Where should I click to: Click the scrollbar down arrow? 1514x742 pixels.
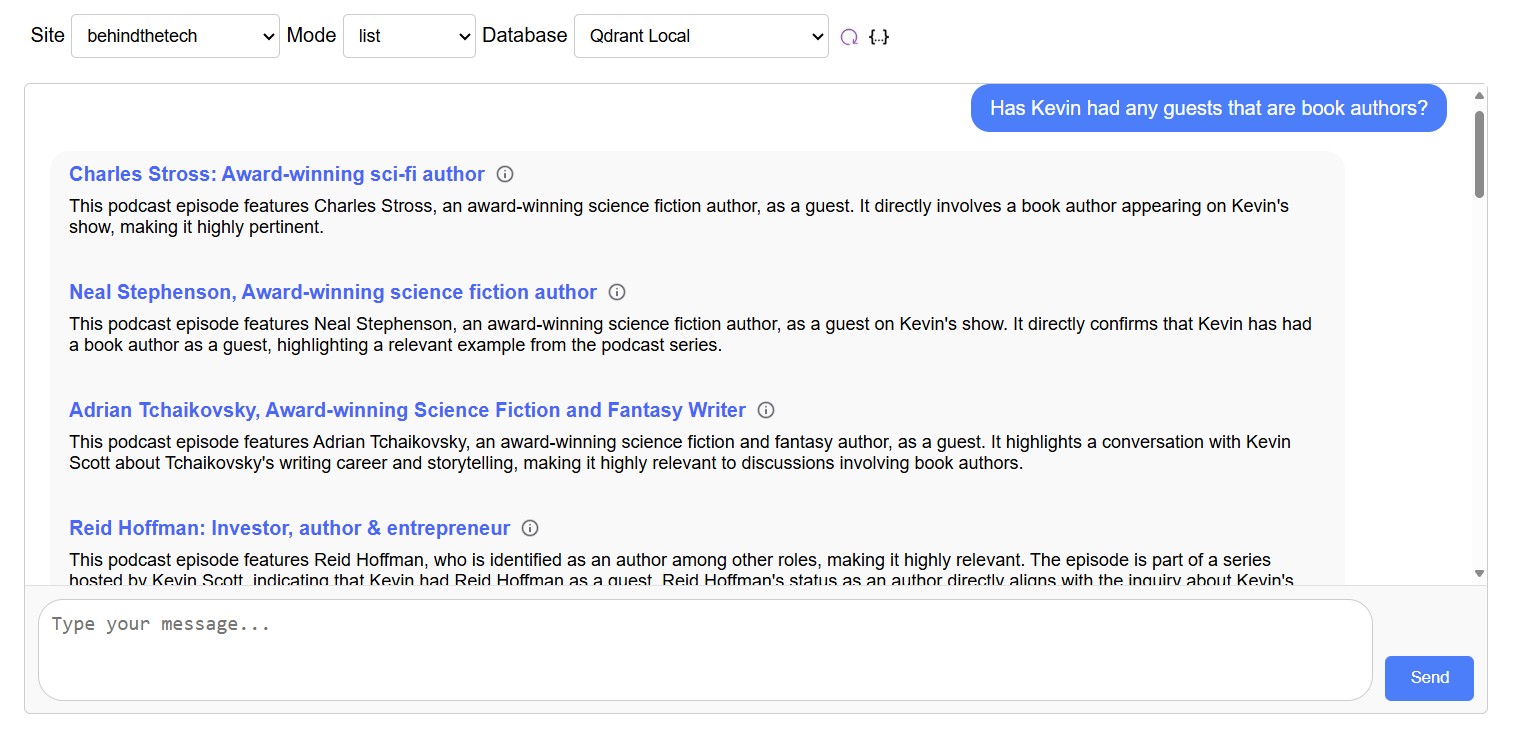(1479, 573)
